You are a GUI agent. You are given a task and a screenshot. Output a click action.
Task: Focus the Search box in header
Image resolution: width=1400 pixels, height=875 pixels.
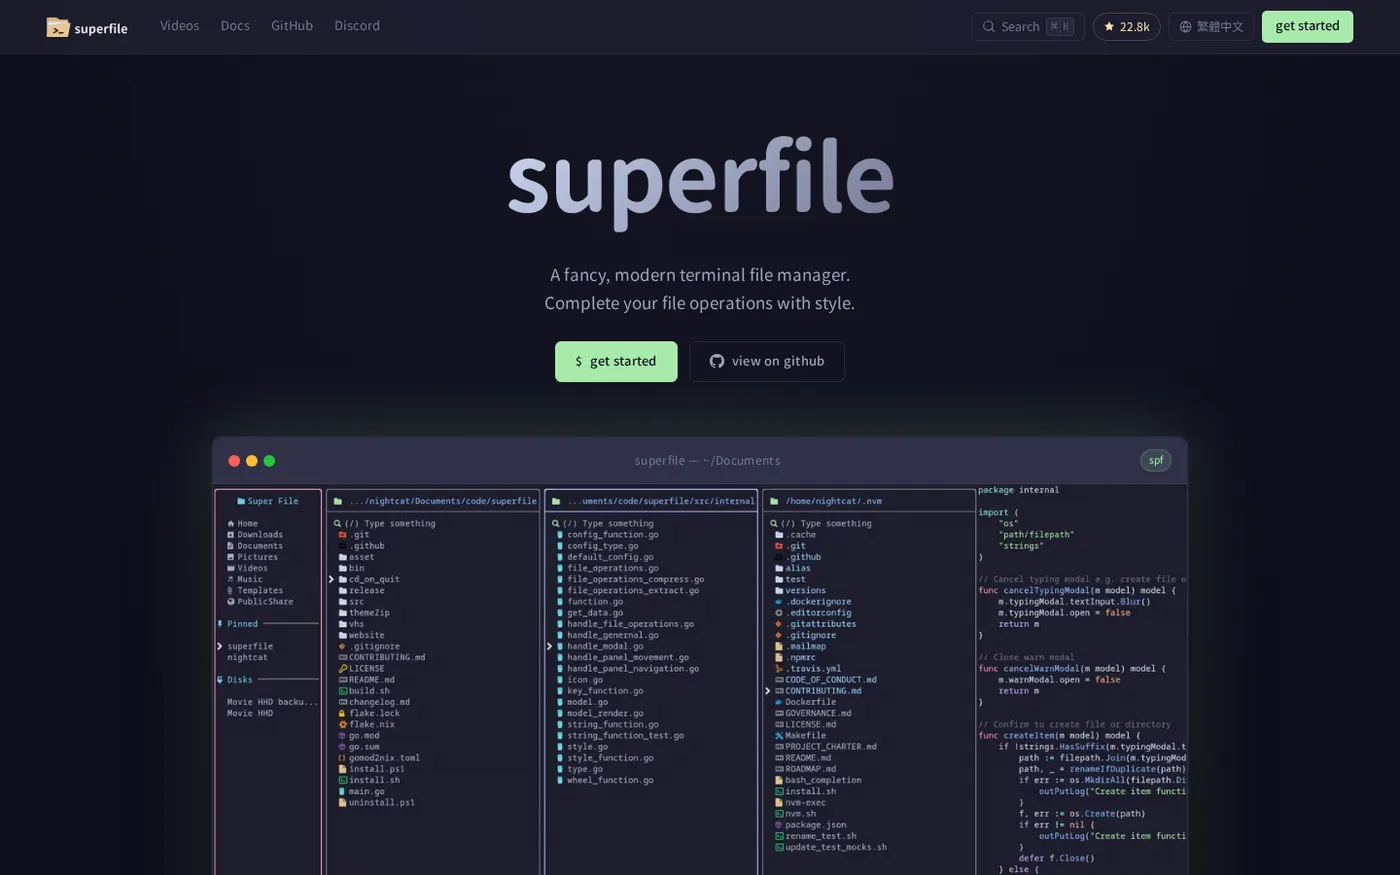[x=1028, y=27]
